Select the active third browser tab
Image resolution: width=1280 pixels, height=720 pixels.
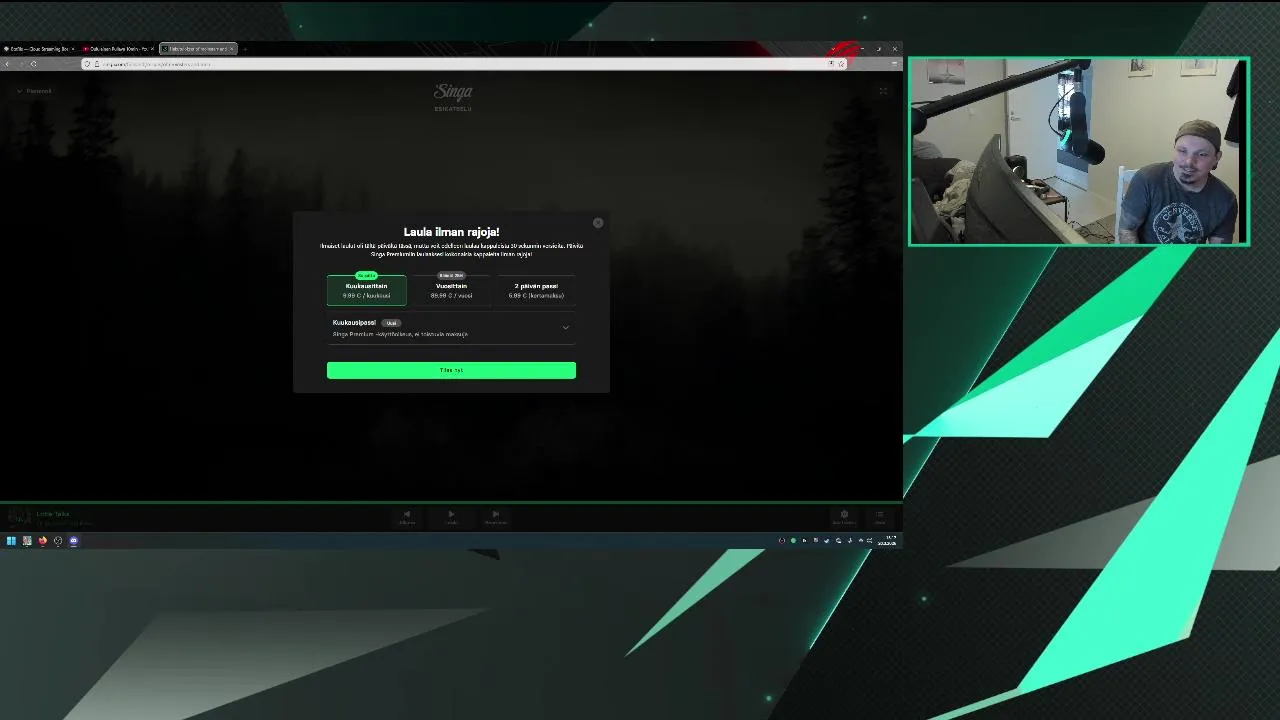tap(198, 48)
